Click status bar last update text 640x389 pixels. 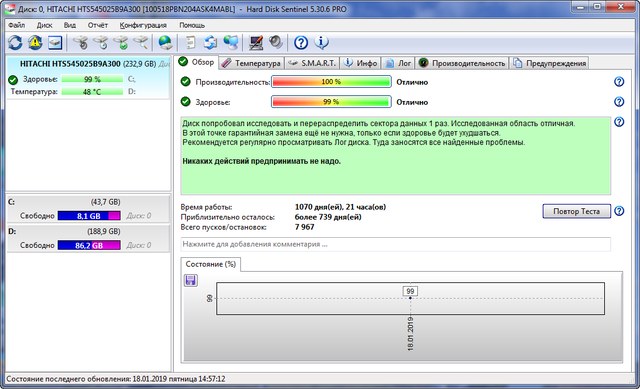pyautogui.click(x=116, y=379)
